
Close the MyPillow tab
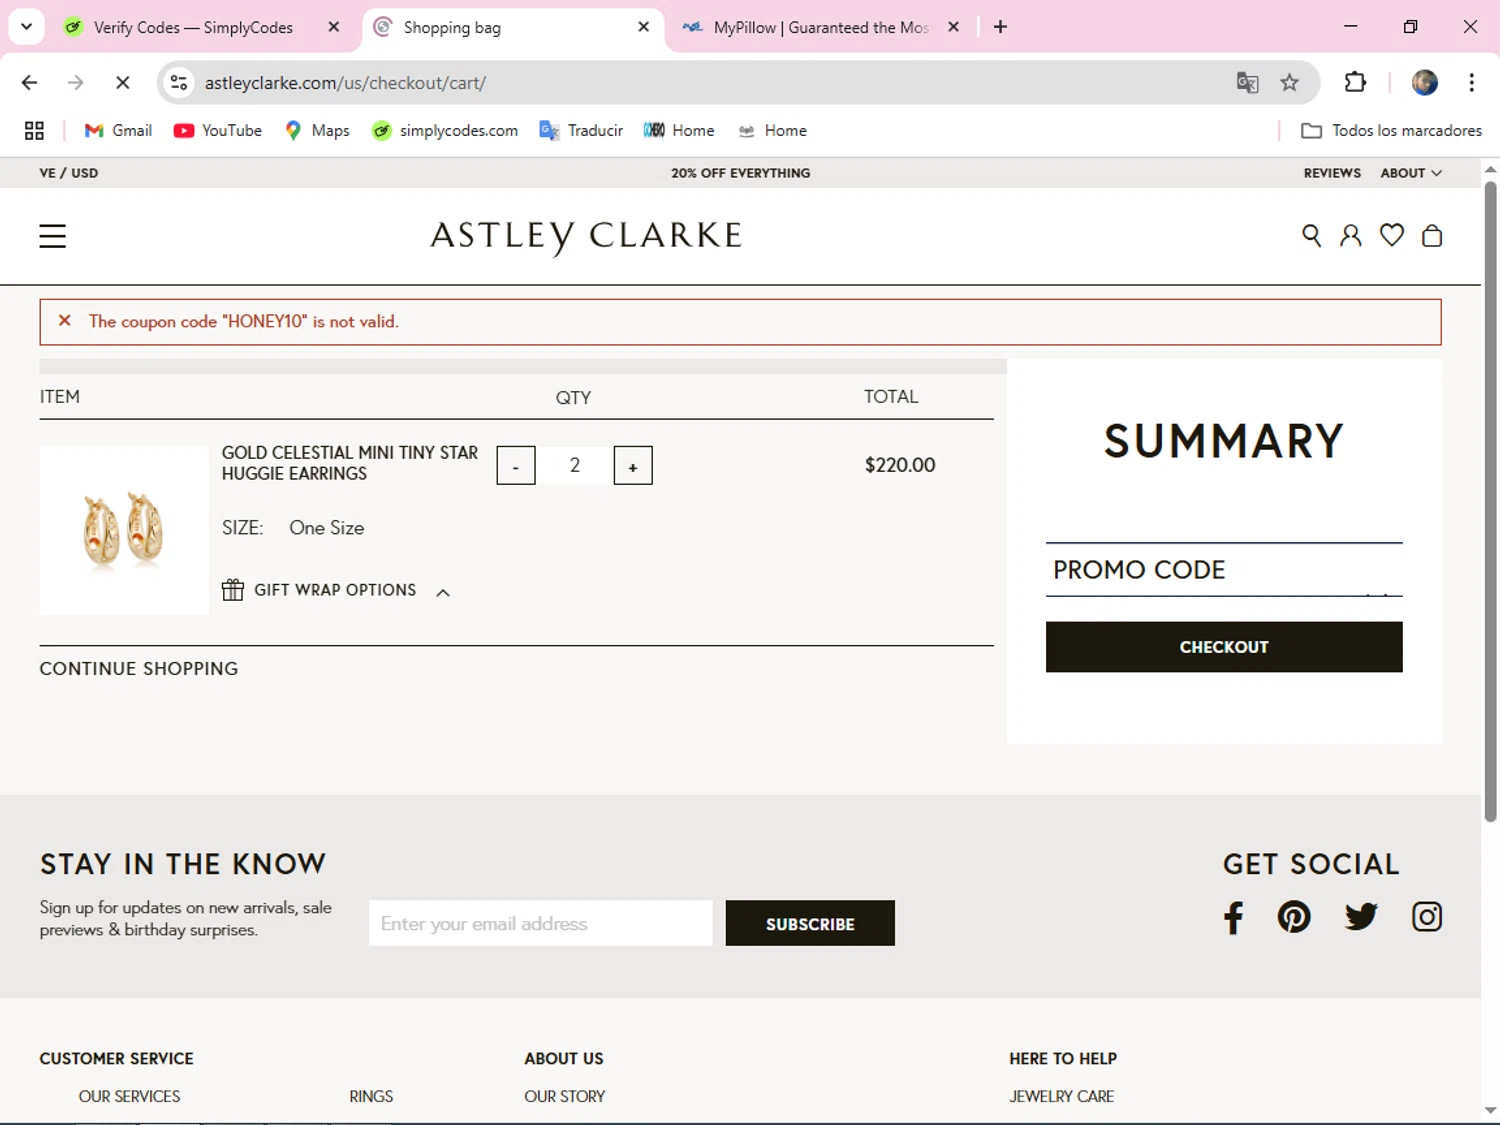point(953,27)
